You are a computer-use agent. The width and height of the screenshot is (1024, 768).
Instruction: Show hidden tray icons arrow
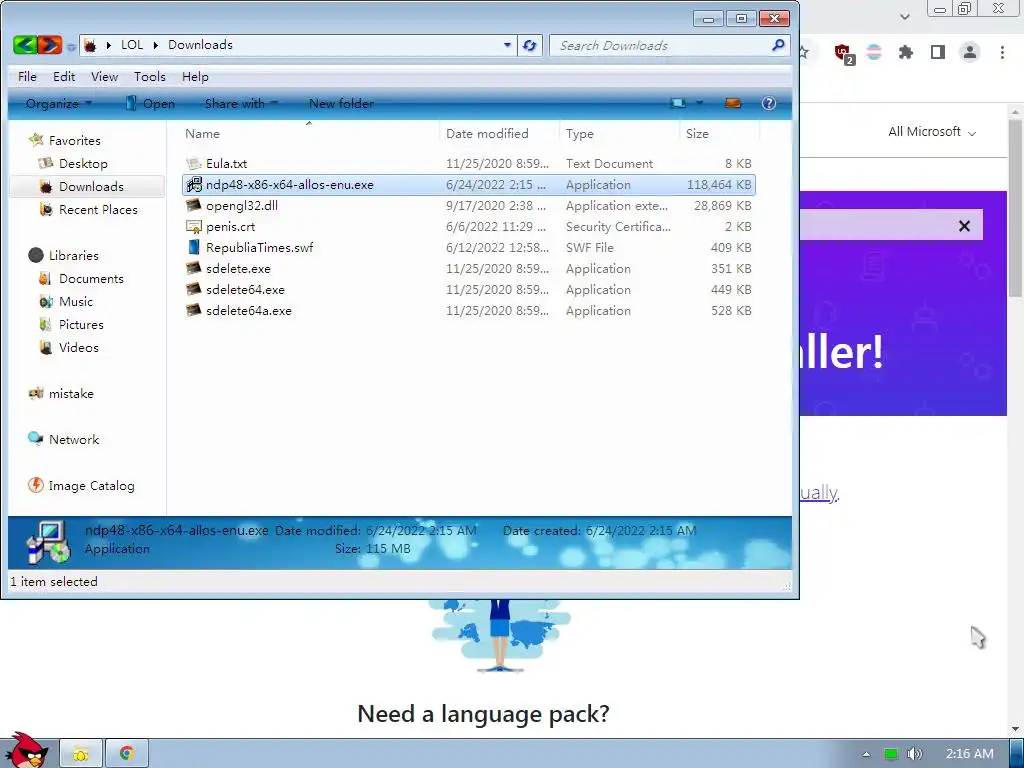click(x=866, y=754)
